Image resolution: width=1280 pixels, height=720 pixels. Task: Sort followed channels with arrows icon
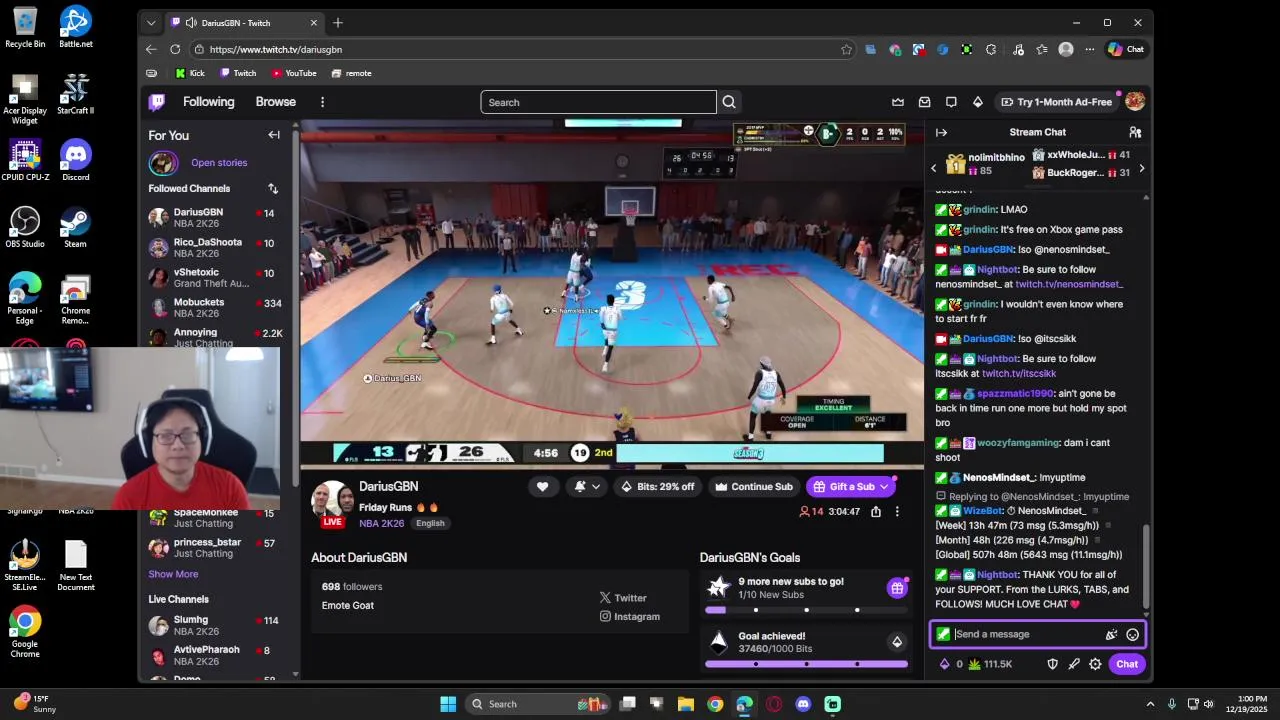tap(273, 188)
